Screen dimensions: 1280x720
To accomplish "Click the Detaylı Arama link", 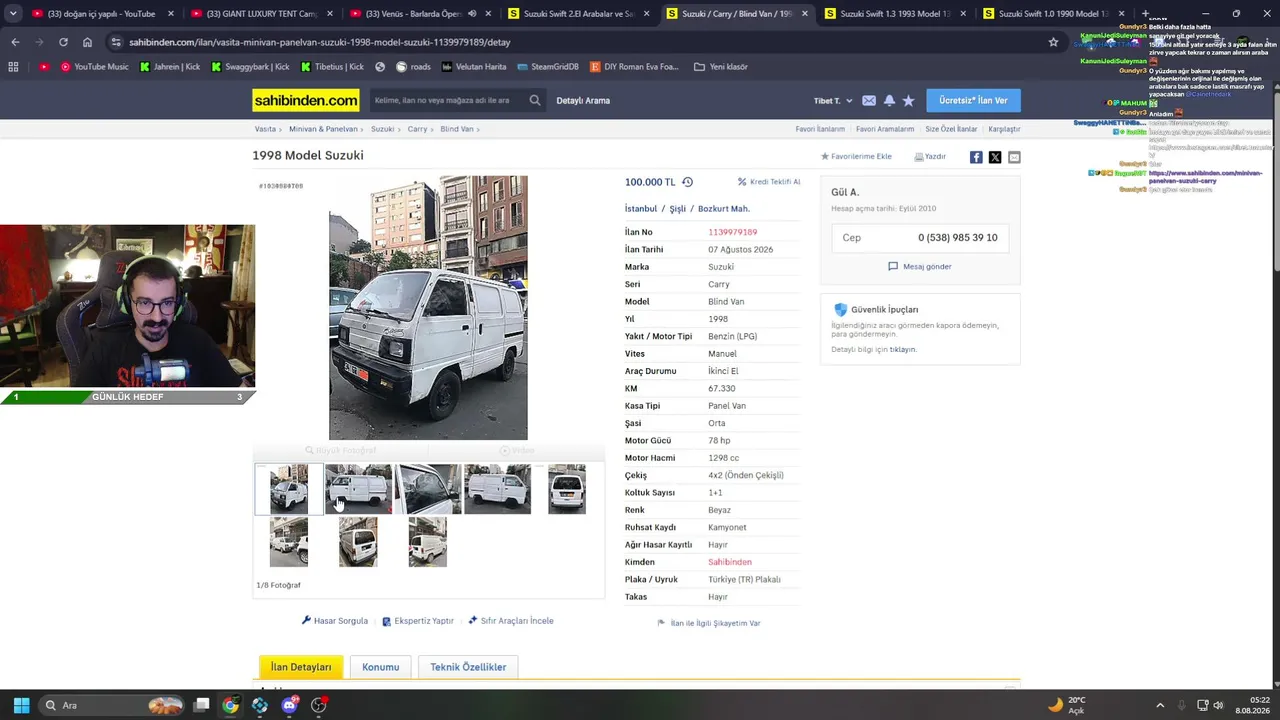I will [x=583, y=101].
